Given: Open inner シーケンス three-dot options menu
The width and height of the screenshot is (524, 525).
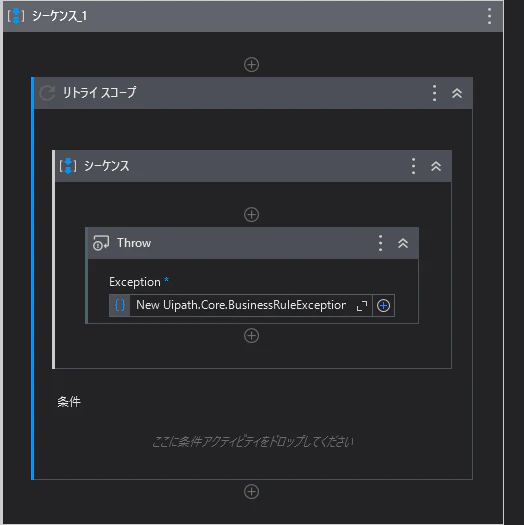Looking at the screenshot, I should pos(414,166).
